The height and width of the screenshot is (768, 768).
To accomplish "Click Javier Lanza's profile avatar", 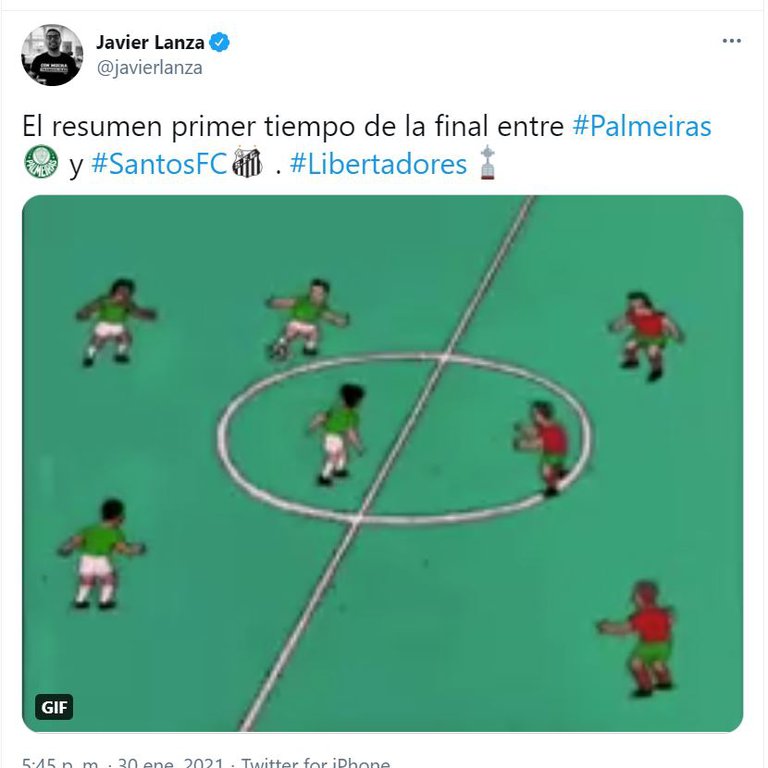I will tap(52, 55).
